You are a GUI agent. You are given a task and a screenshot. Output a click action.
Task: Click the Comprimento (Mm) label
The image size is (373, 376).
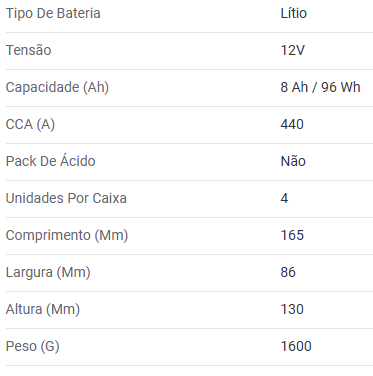67,236
